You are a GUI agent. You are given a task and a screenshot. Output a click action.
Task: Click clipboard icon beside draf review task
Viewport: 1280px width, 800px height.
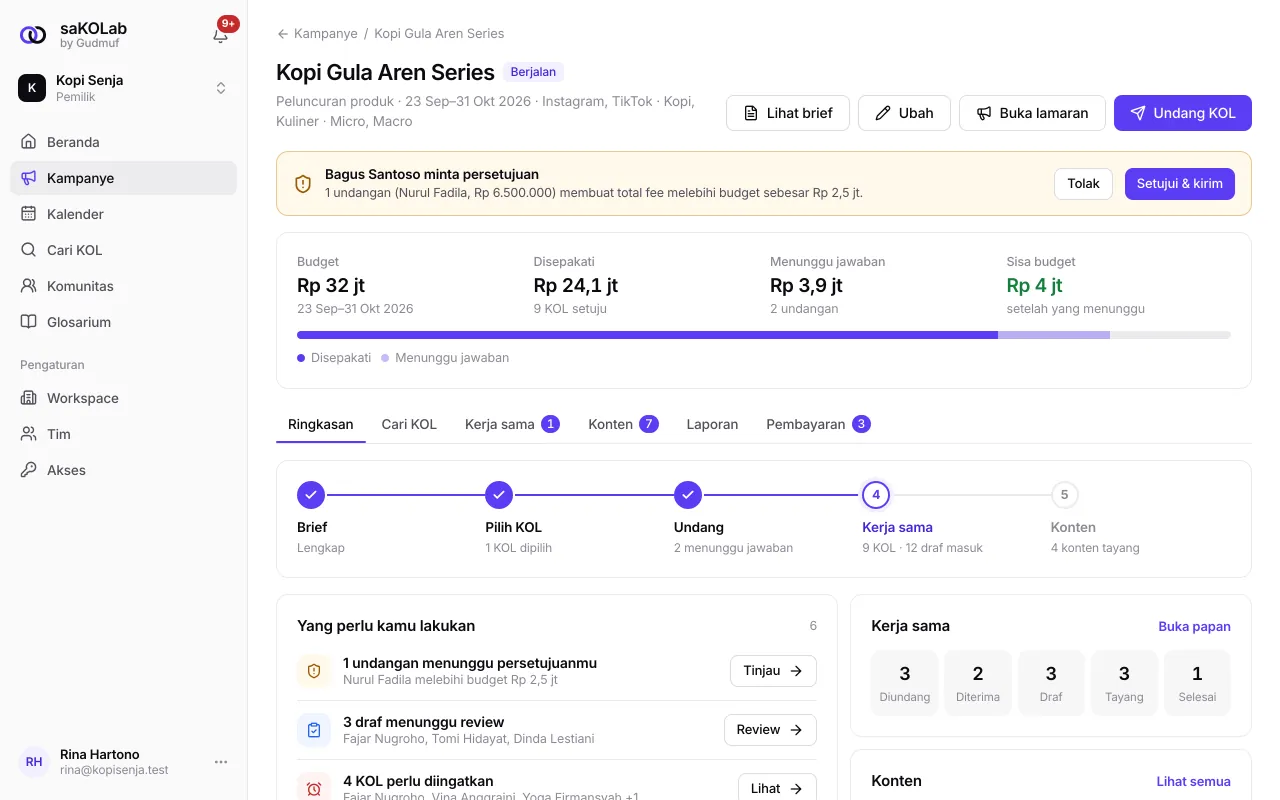[314, 730]
